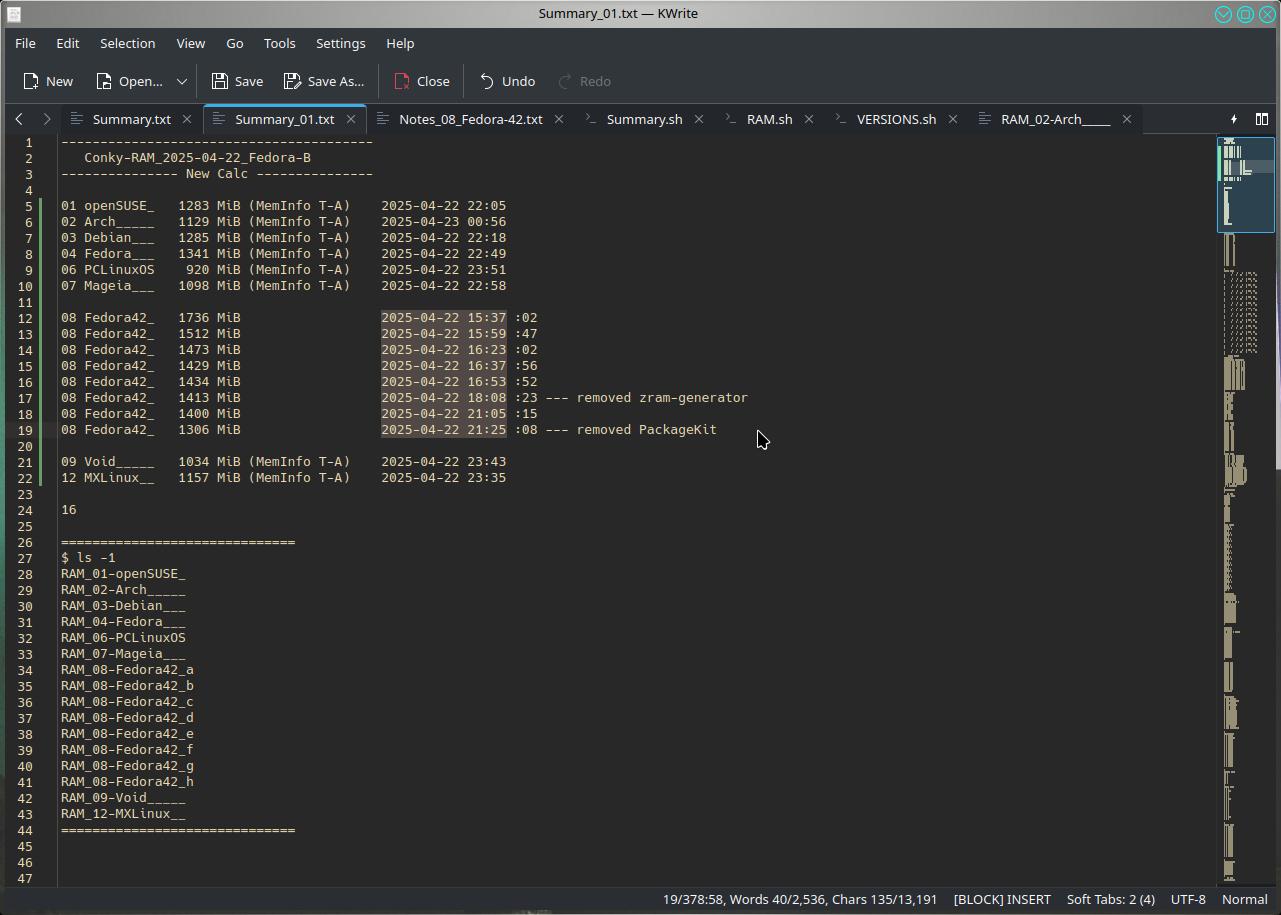The width and height of the screenshot is (1281, 915).
Task: Click the quick open lightning icon
Action: tap(1234, 119)
